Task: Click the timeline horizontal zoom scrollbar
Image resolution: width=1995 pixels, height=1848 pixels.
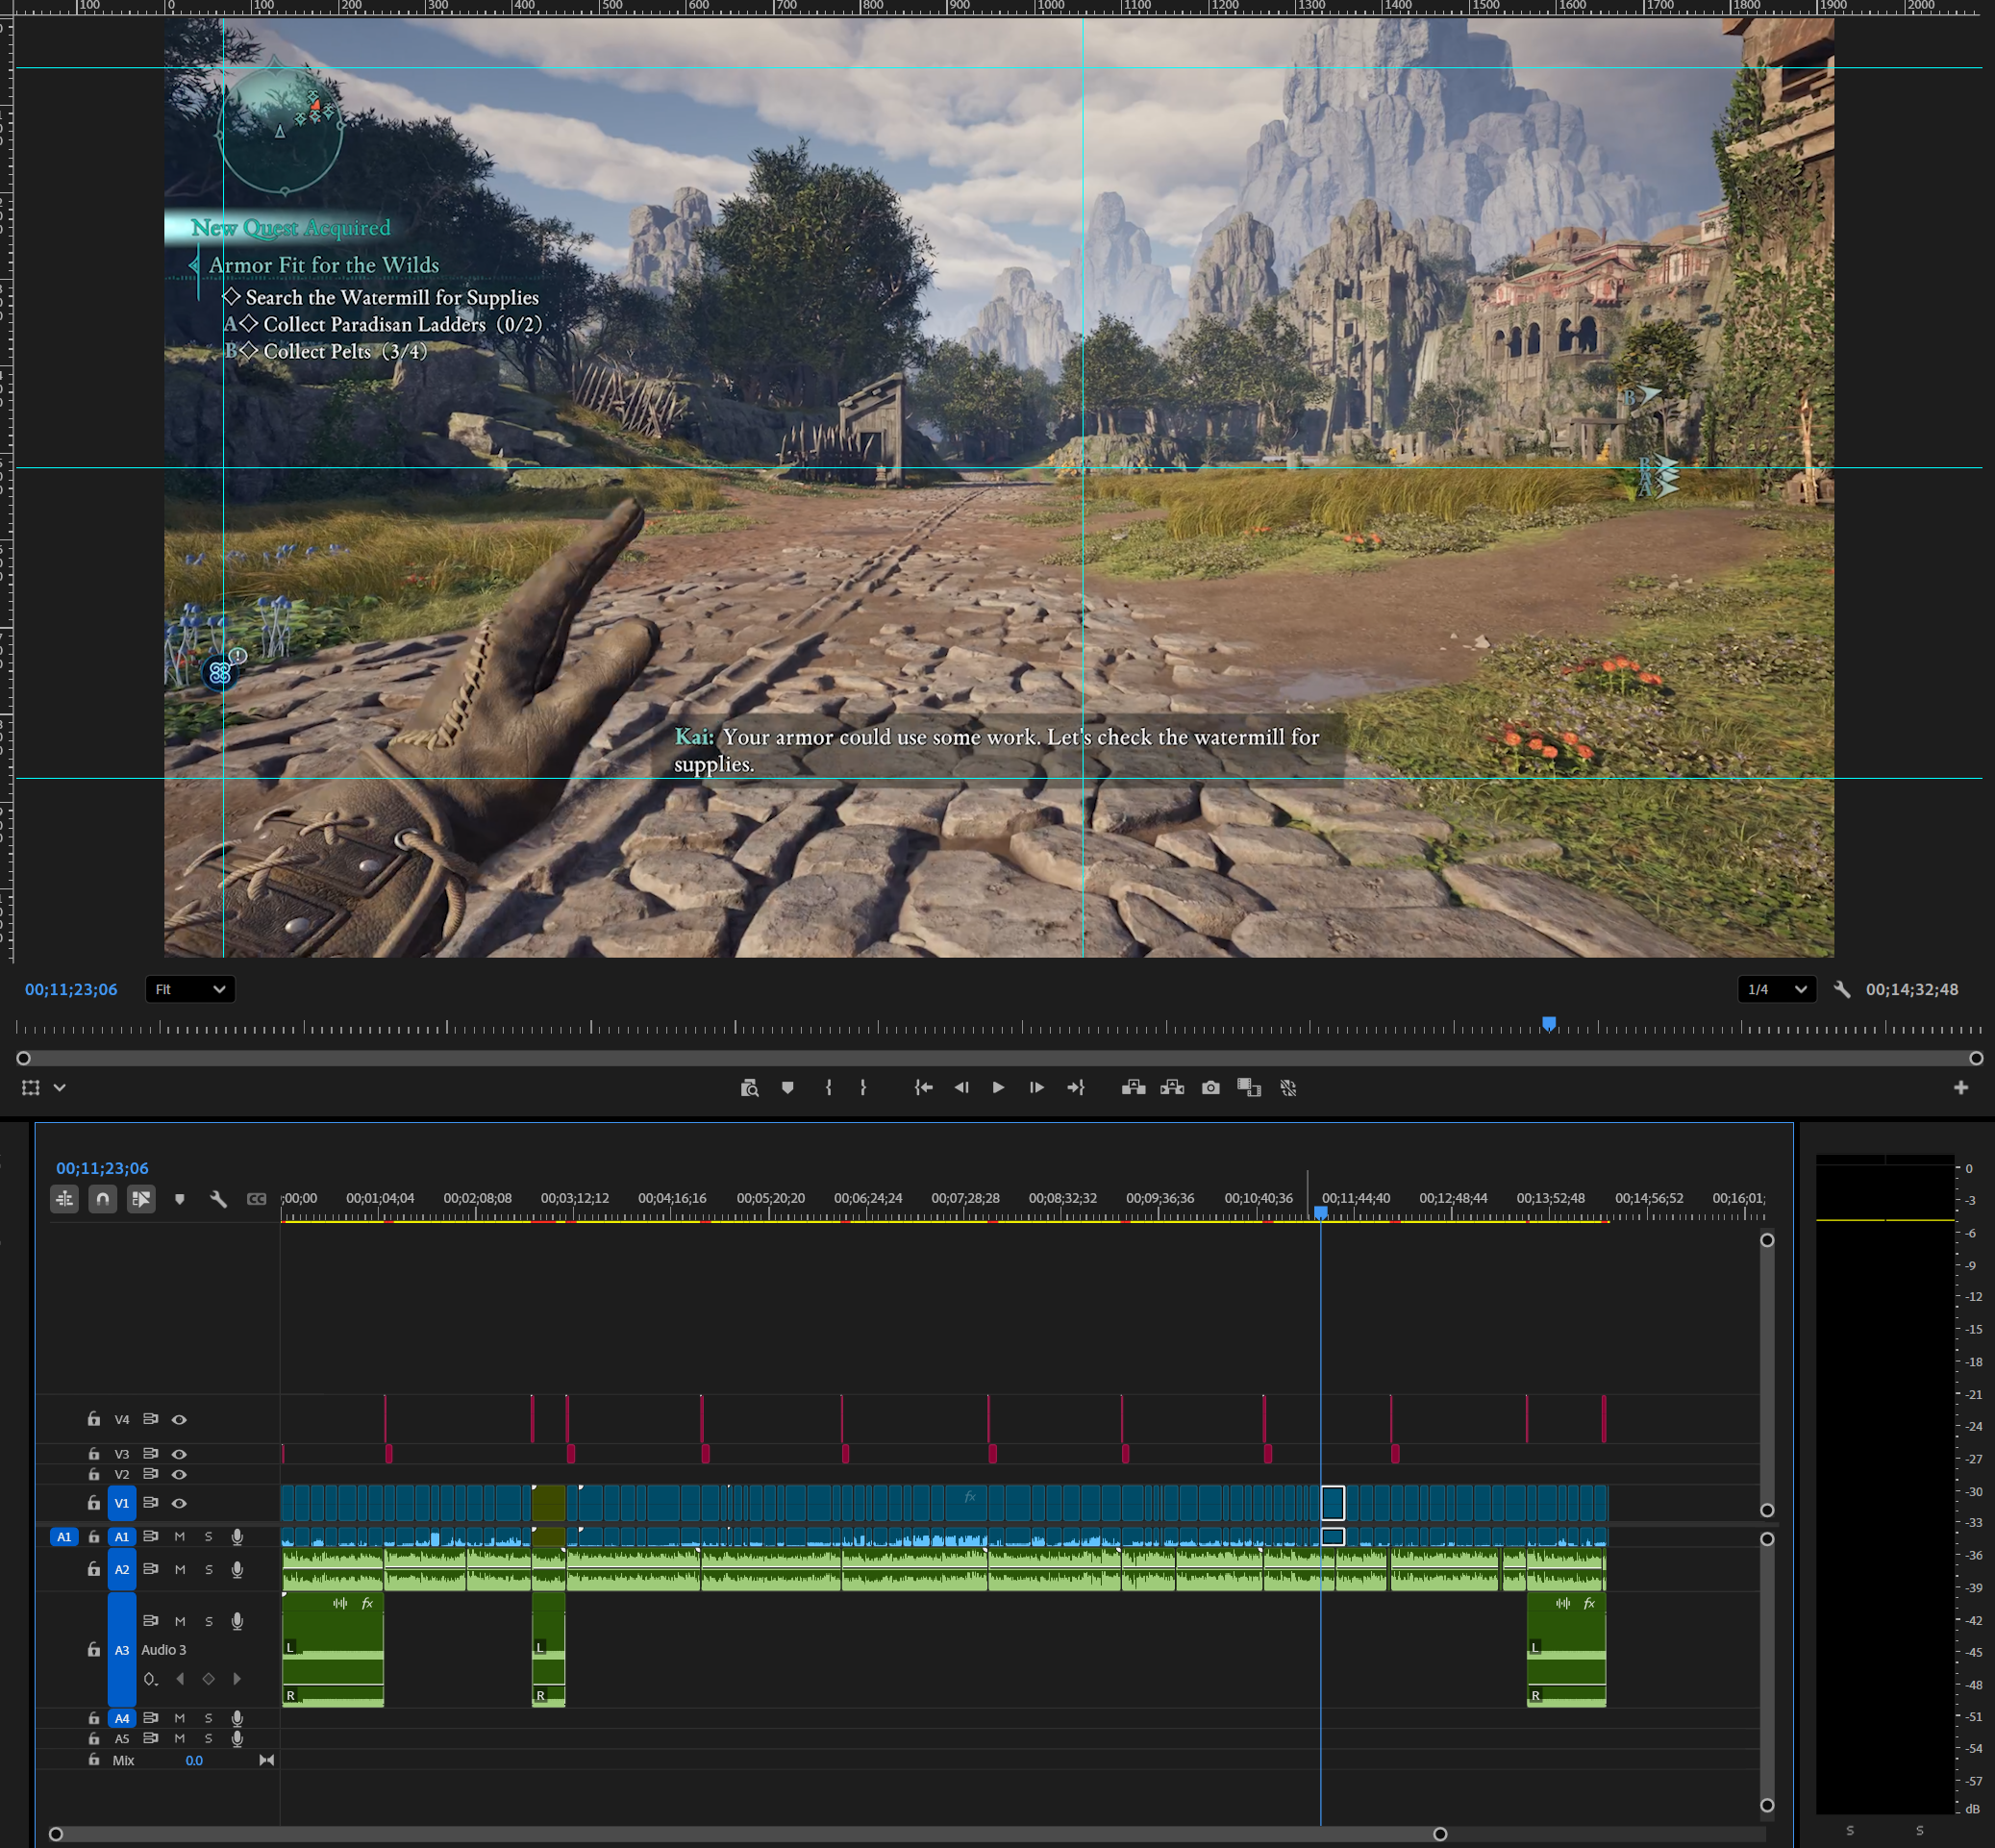Action: 748,1834
